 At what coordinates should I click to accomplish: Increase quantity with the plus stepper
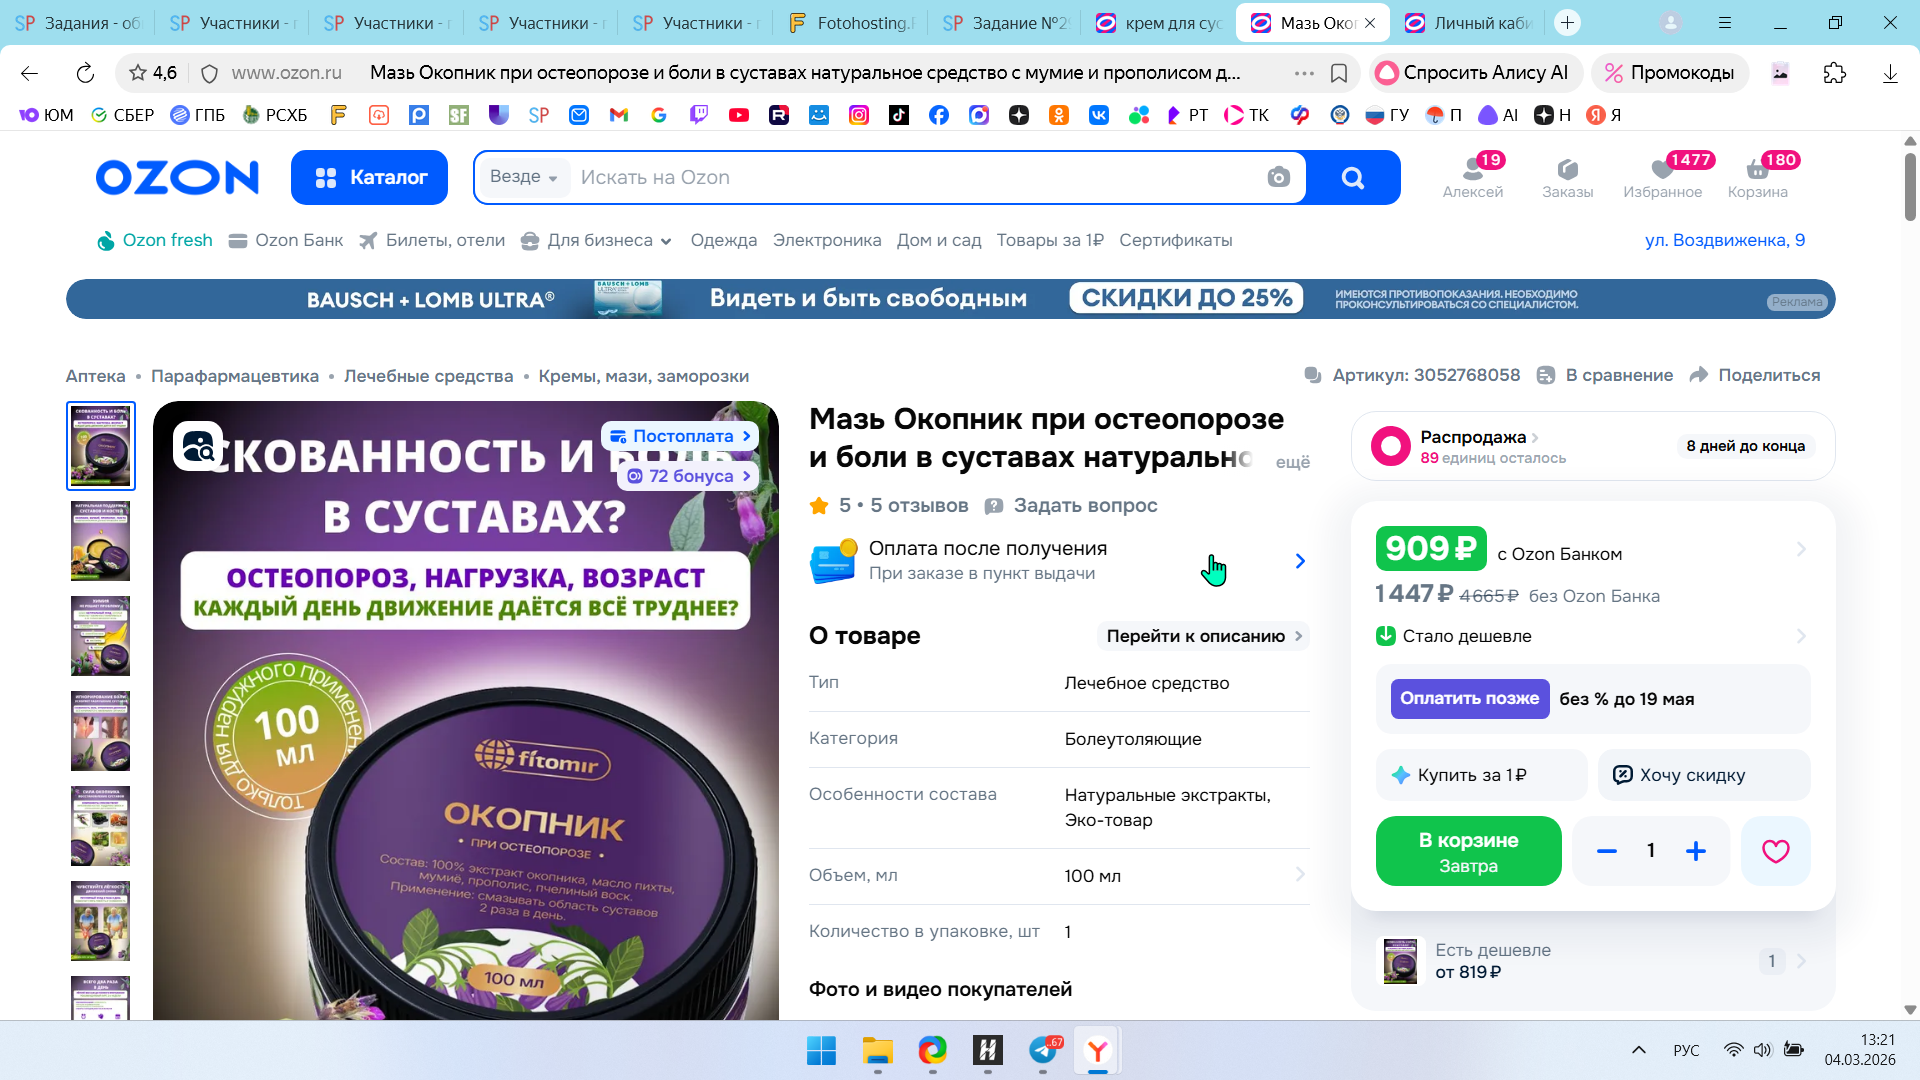point(1696,851)
